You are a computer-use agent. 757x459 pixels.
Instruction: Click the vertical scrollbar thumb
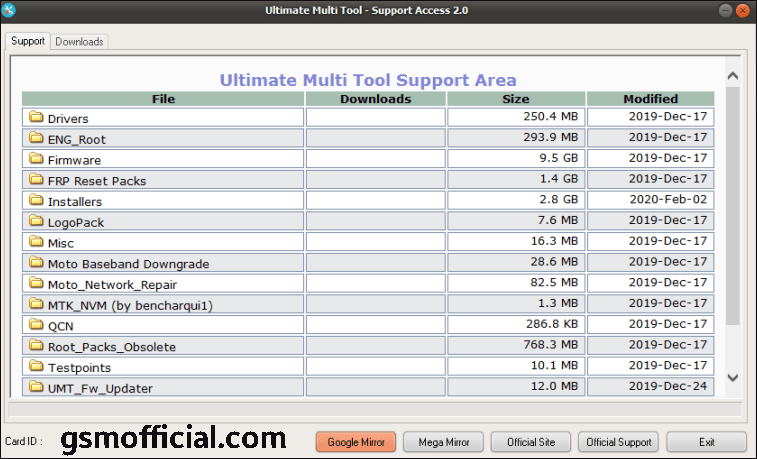733,206
